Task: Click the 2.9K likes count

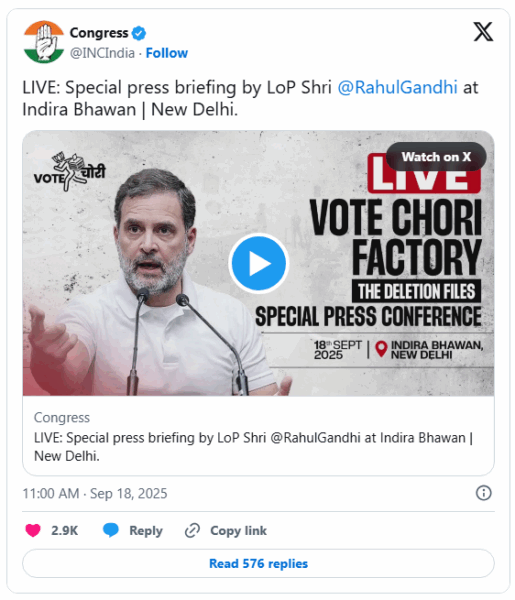Action: click(x=65, y=530)
